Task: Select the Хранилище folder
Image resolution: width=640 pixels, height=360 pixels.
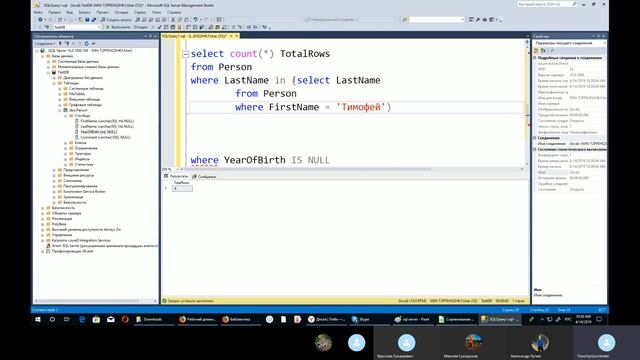Action: 73,197
